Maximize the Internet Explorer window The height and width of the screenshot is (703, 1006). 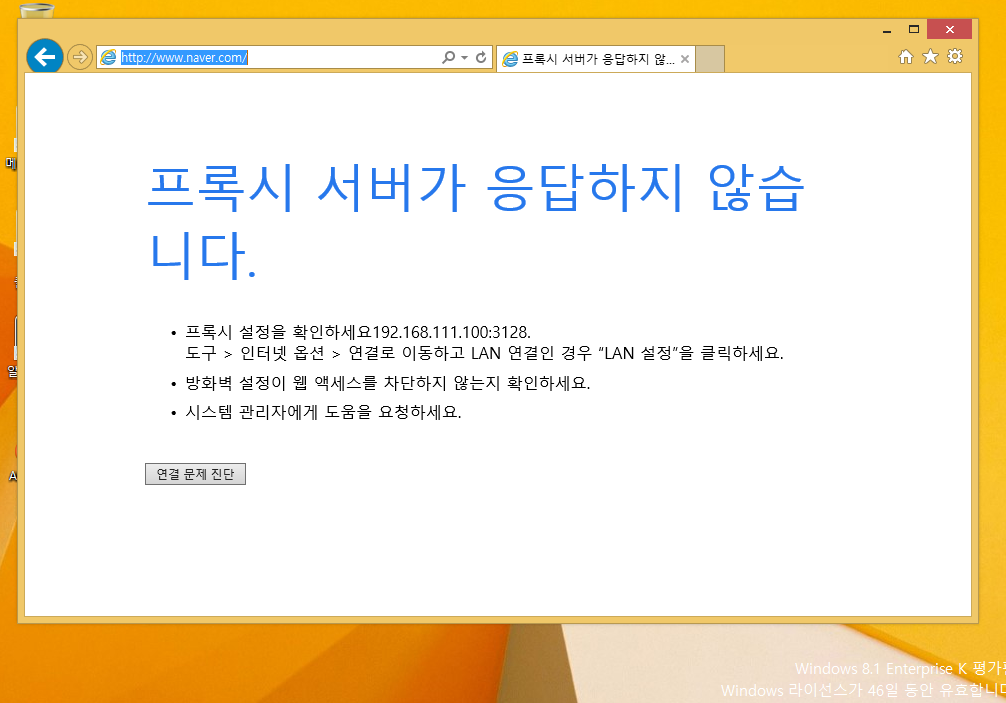point(914,30)
